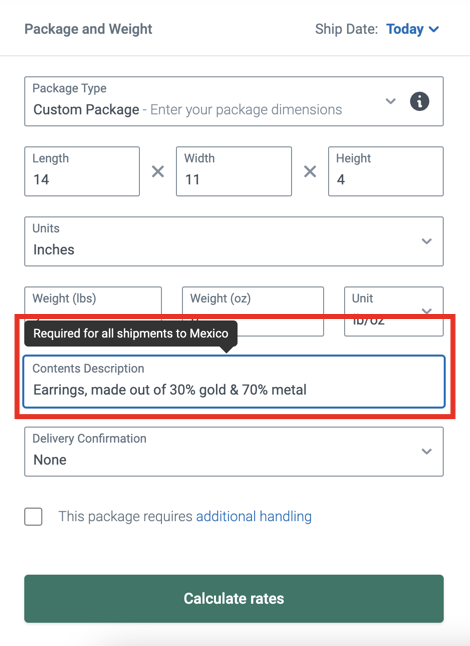Viewport: 470px width, 646px height.
Task: Click the multiplication symbol between Length and Width
Action: pos(158,171)
